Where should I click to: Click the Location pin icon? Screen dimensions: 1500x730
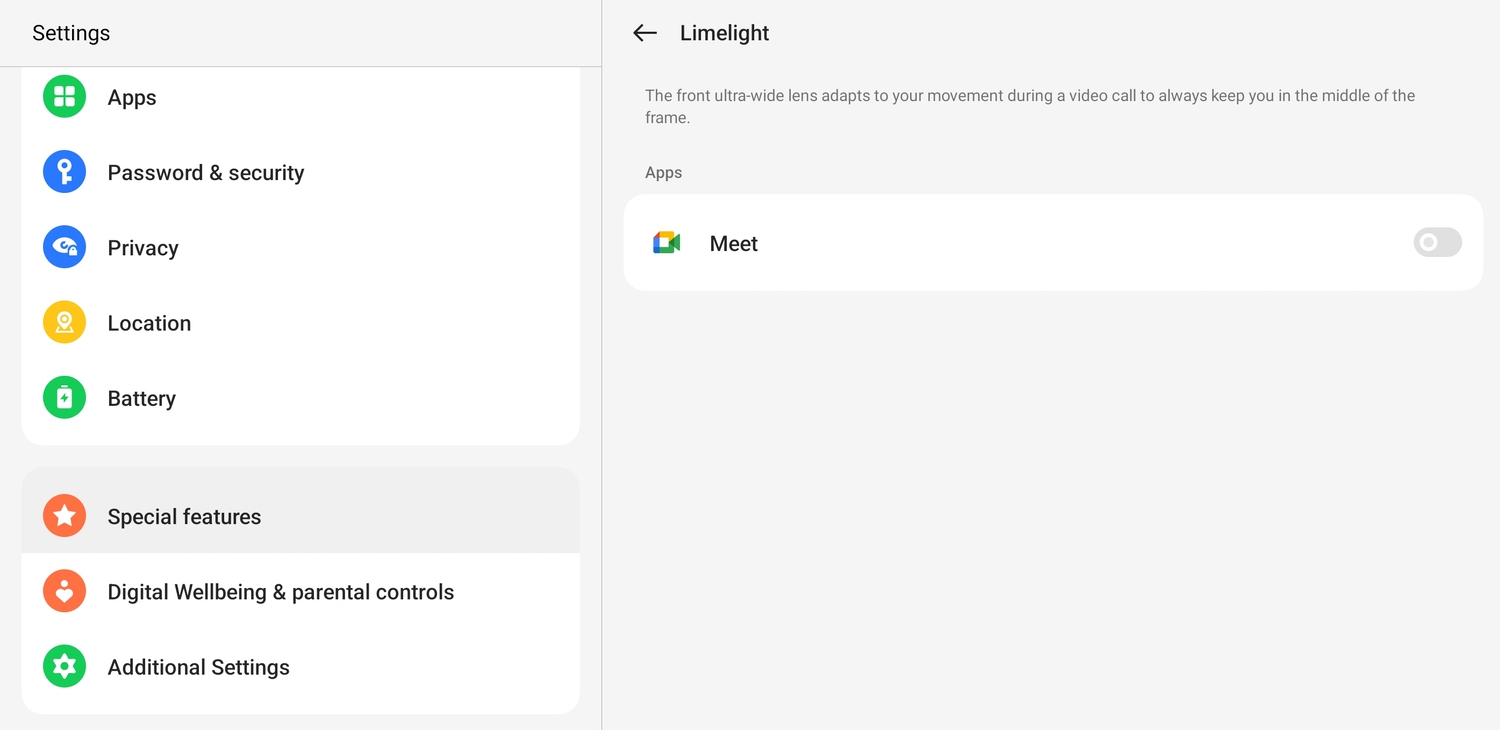click(x=64, y=322)
